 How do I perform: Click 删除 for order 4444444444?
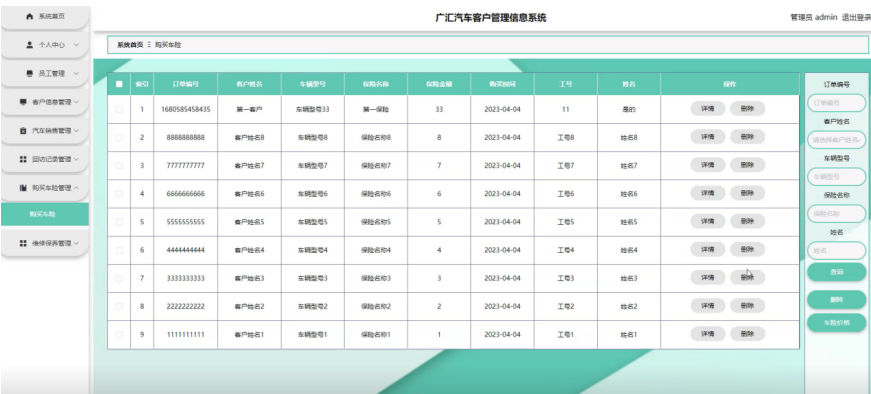coord(747,250)
